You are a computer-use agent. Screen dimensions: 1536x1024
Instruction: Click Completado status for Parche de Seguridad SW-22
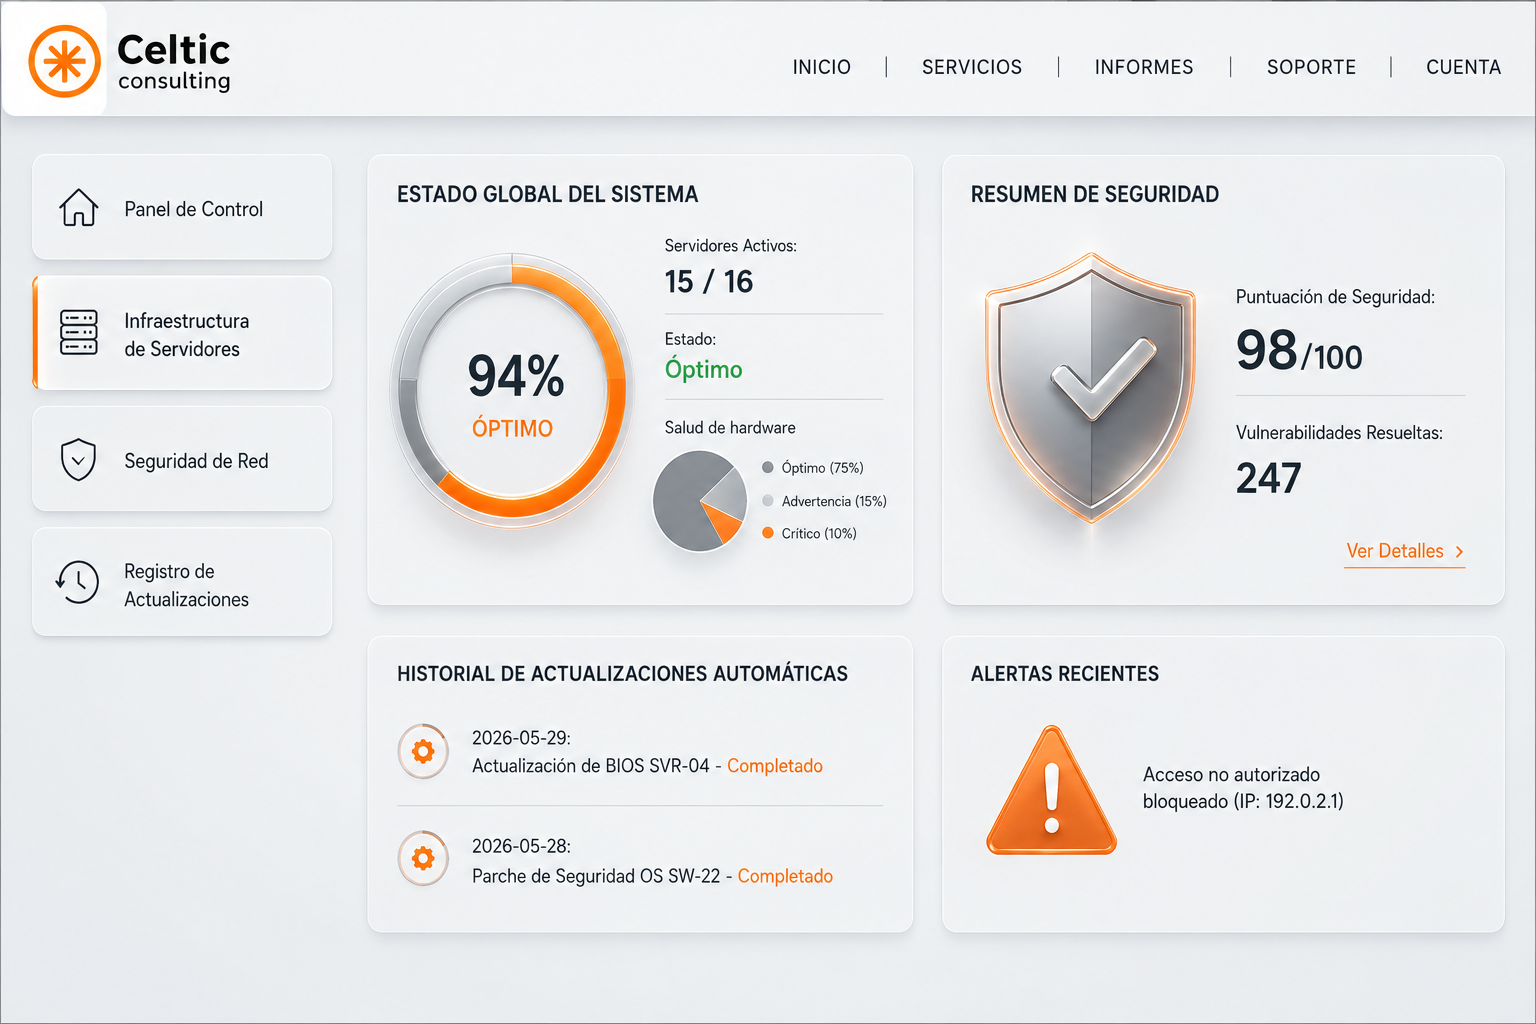coord(785,876)
